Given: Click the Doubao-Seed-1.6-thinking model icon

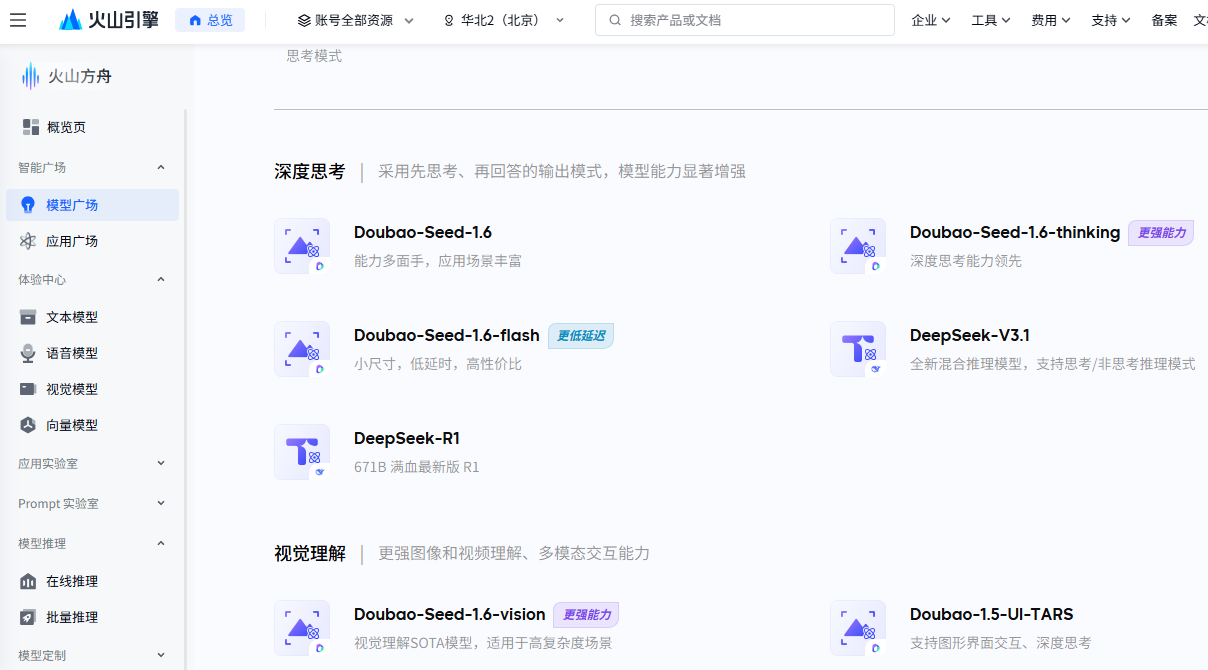Looking at the screenshot, I should click(x=858, y=246).
